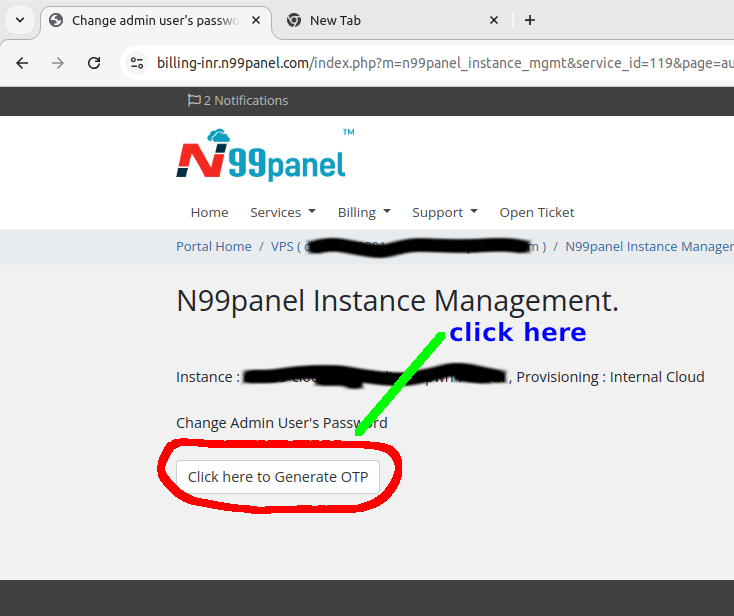734x616 pixels.
Task: Open the VPS breadcrumb link
Action: pos(284,246)
